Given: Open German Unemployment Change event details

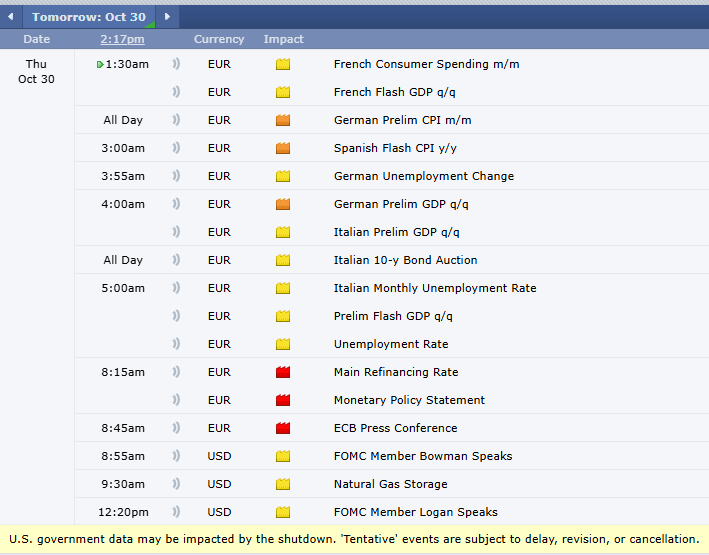Looking at the screenshot, I should (x=423, y=176).
